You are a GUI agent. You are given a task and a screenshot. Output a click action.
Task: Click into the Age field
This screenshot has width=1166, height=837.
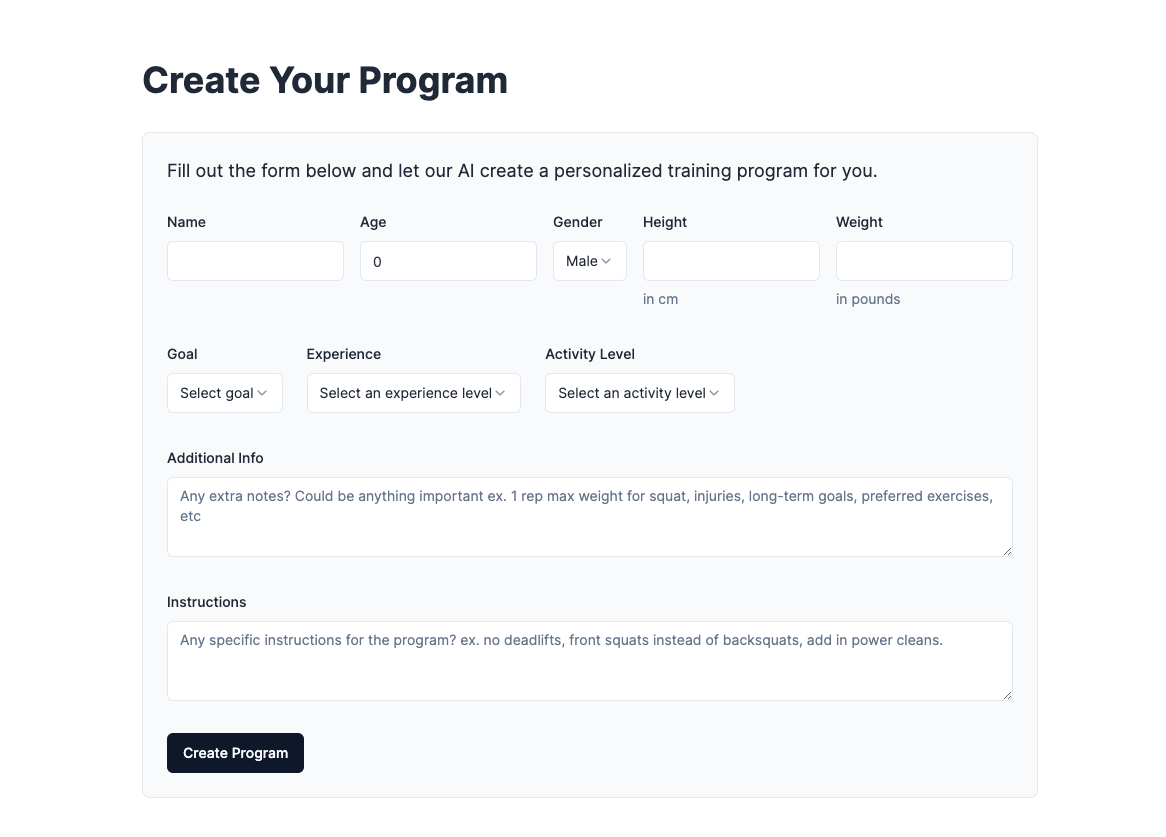(x=448, y=261)
